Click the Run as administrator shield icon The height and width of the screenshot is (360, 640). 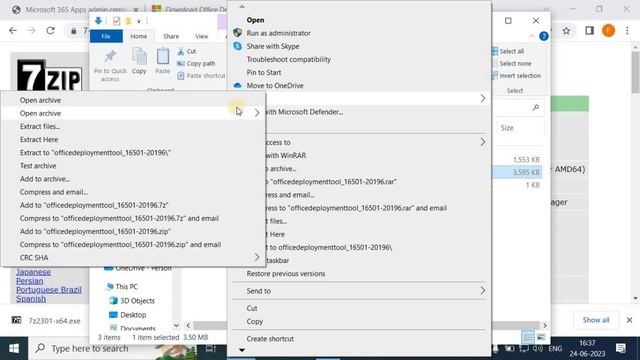pos(238,33)
